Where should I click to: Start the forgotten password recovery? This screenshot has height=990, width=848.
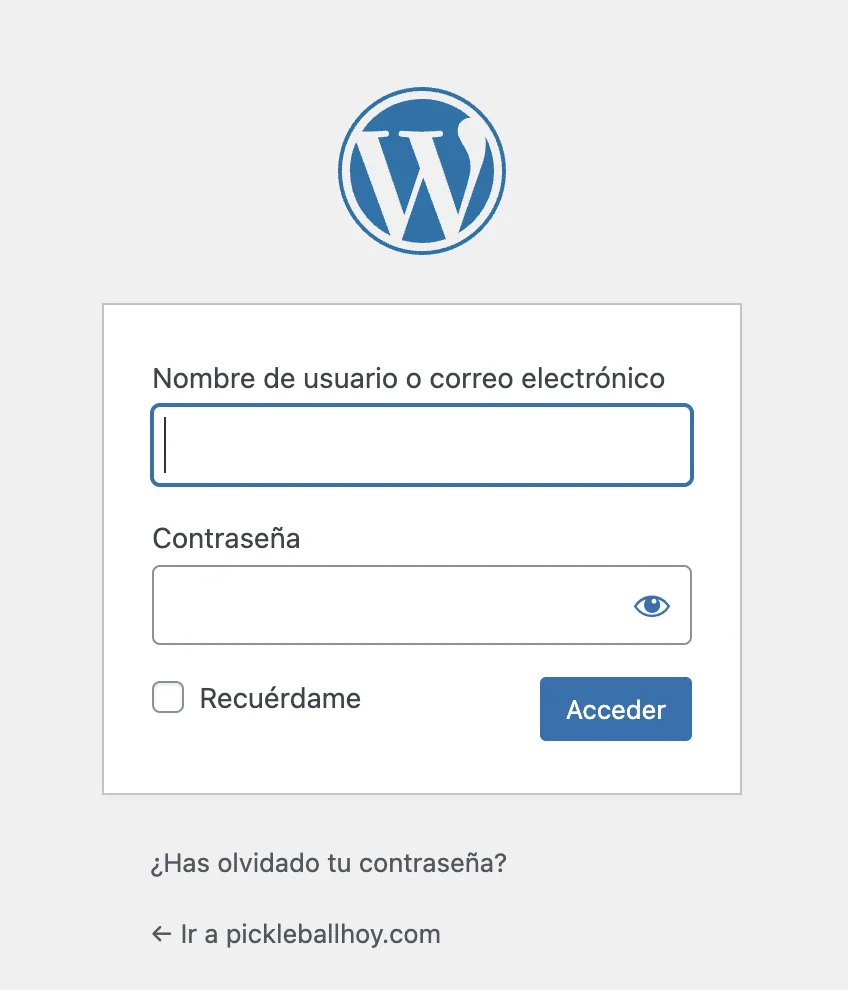point(328,863)
